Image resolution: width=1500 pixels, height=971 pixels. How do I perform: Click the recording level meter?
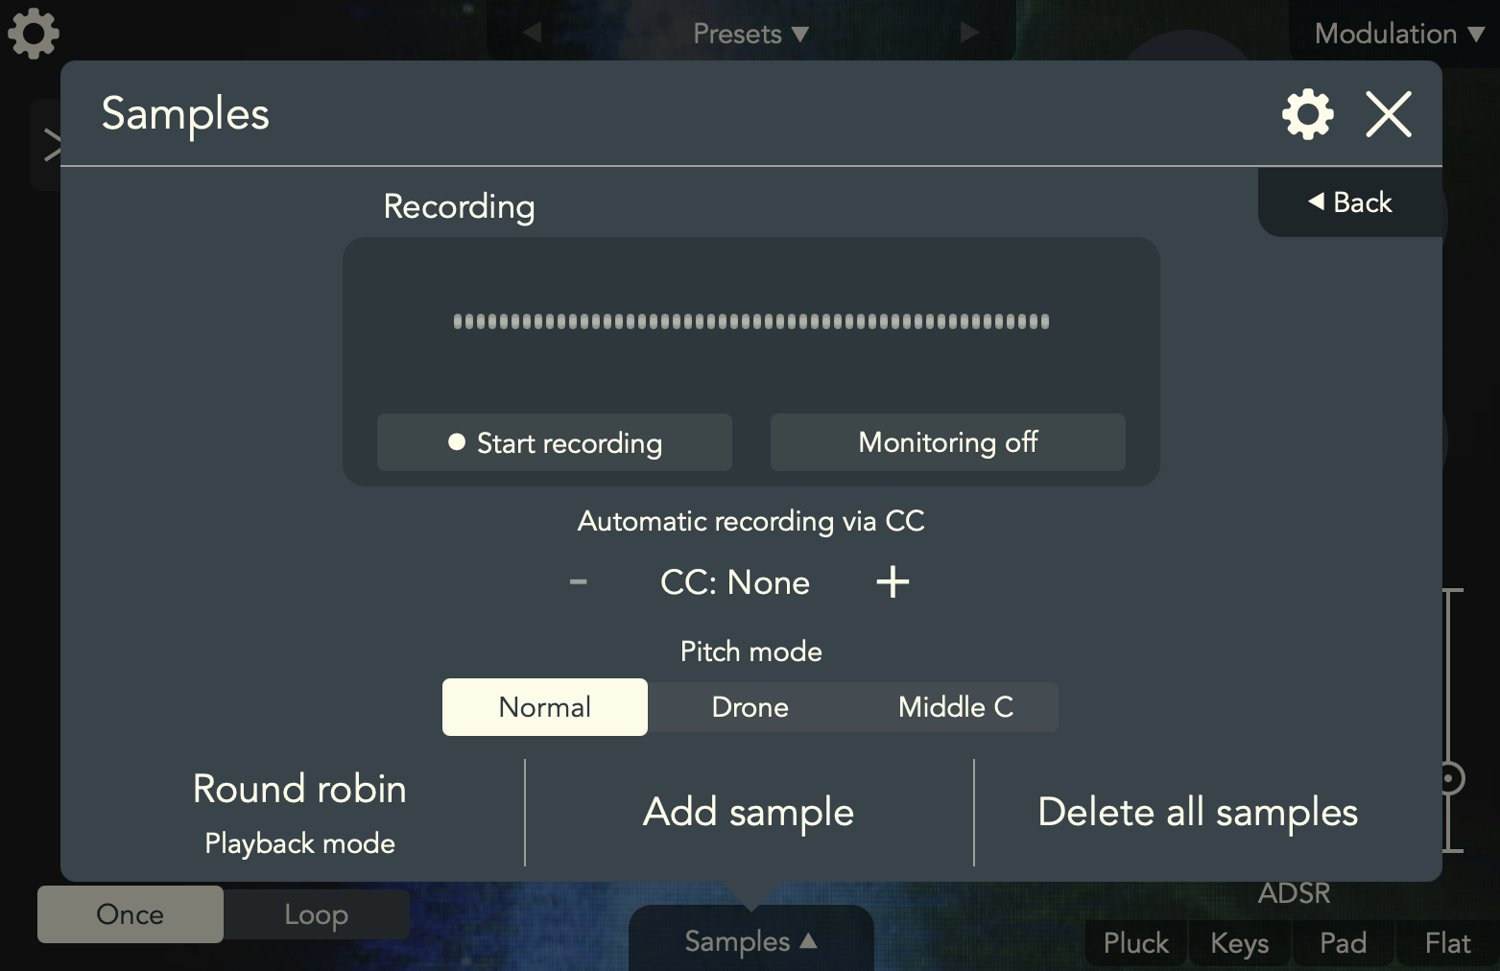pos(751,321)
